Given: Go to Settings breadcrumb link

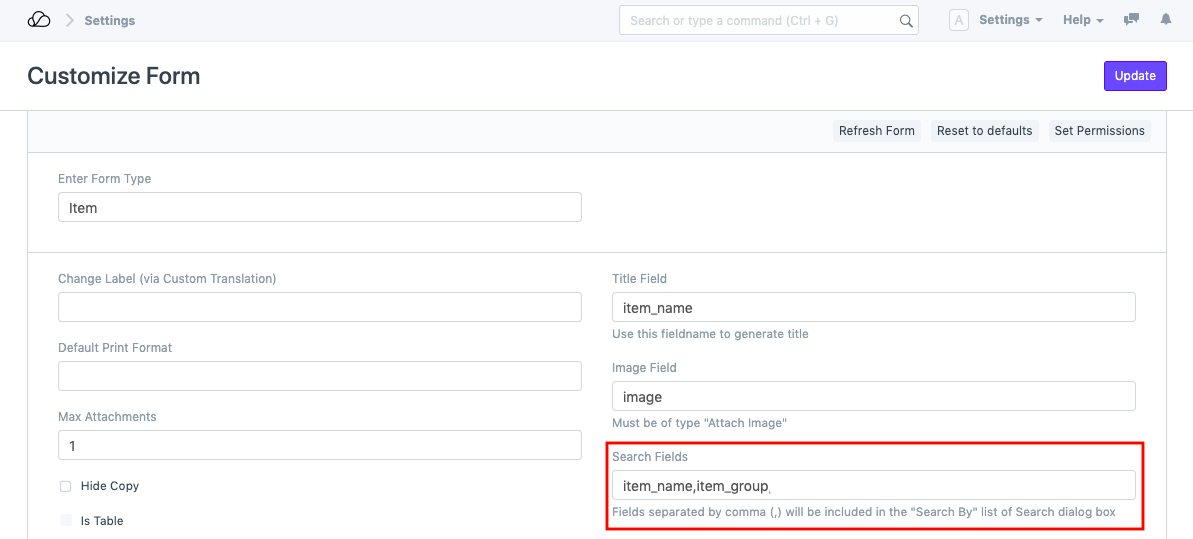Looking at the screenshot, I should (x=110, y=20).
